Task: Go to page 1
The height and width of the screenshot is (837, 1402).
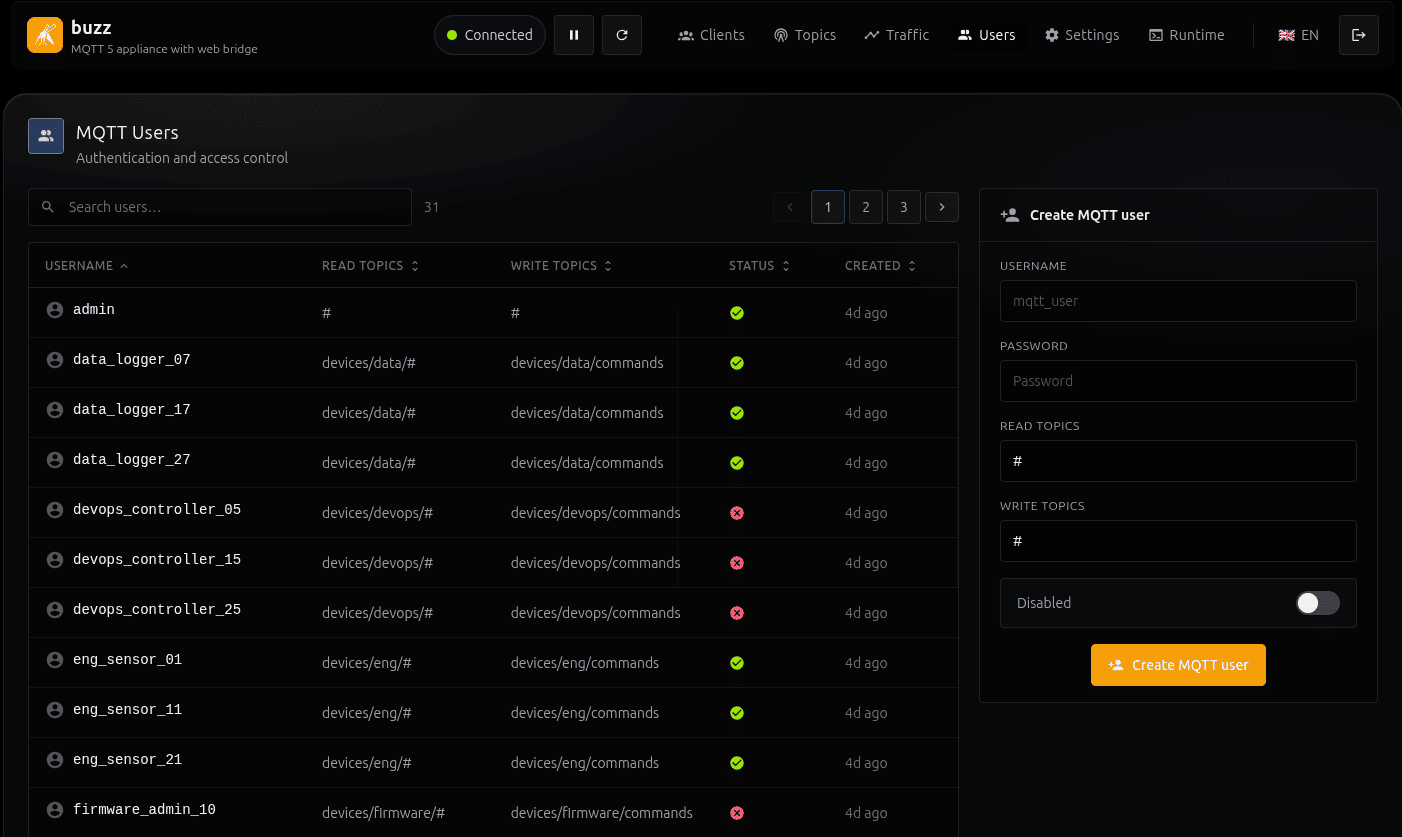Action: [828, 207]
